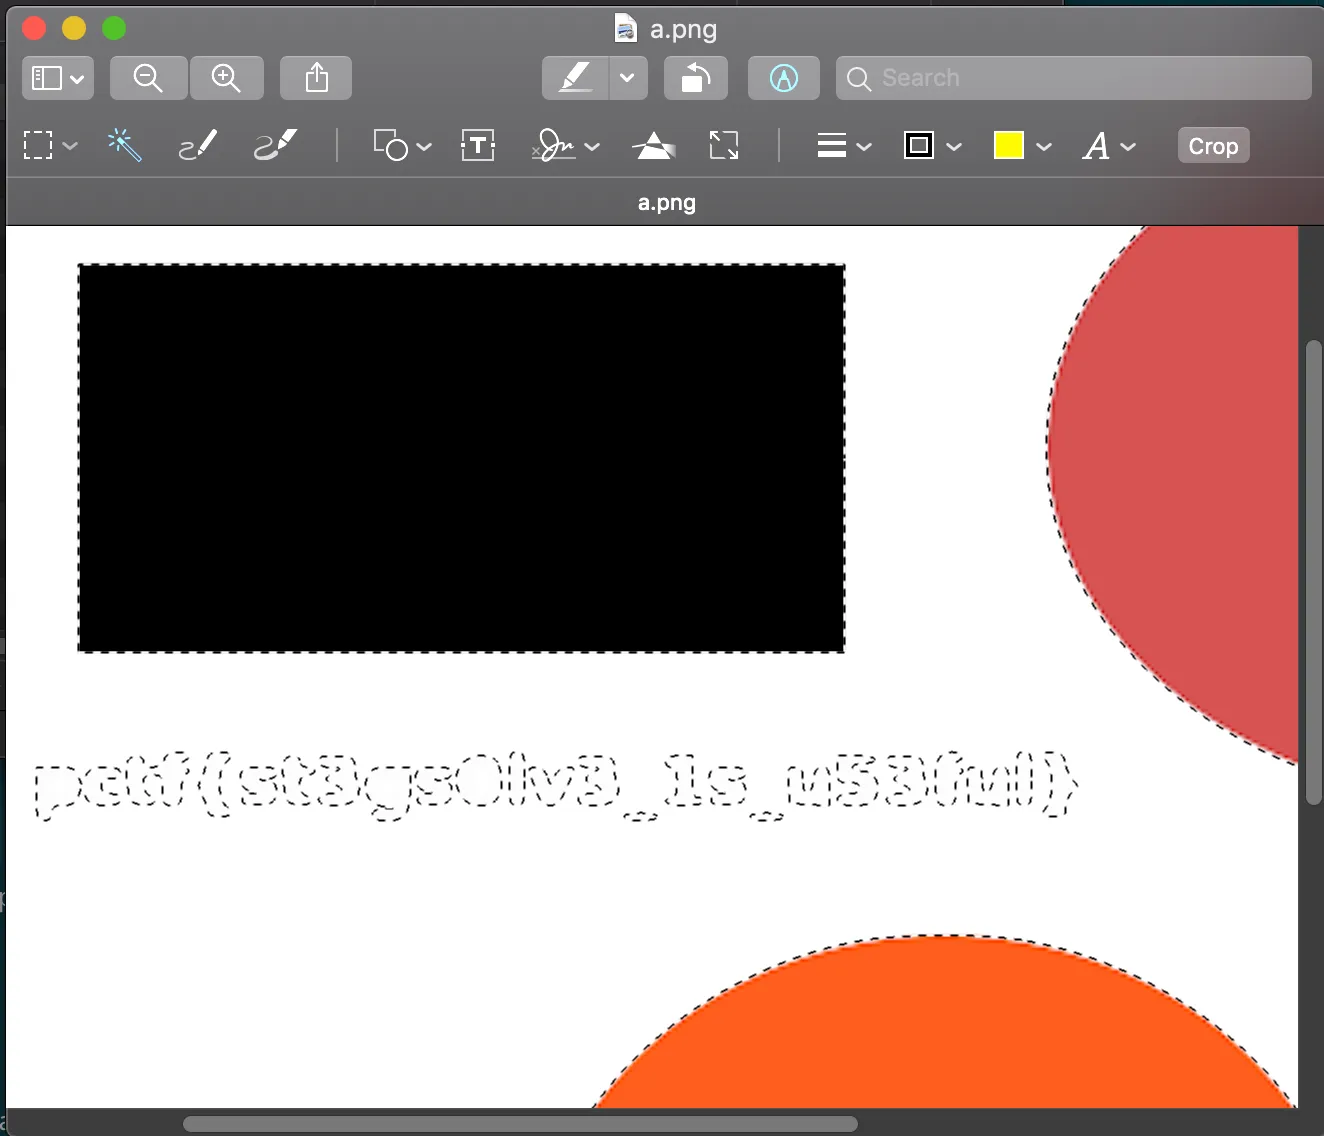Image resolution: width=1324 pixels, height=1136 pixels.
Task: Select the a.png tab
Action: 666,202
